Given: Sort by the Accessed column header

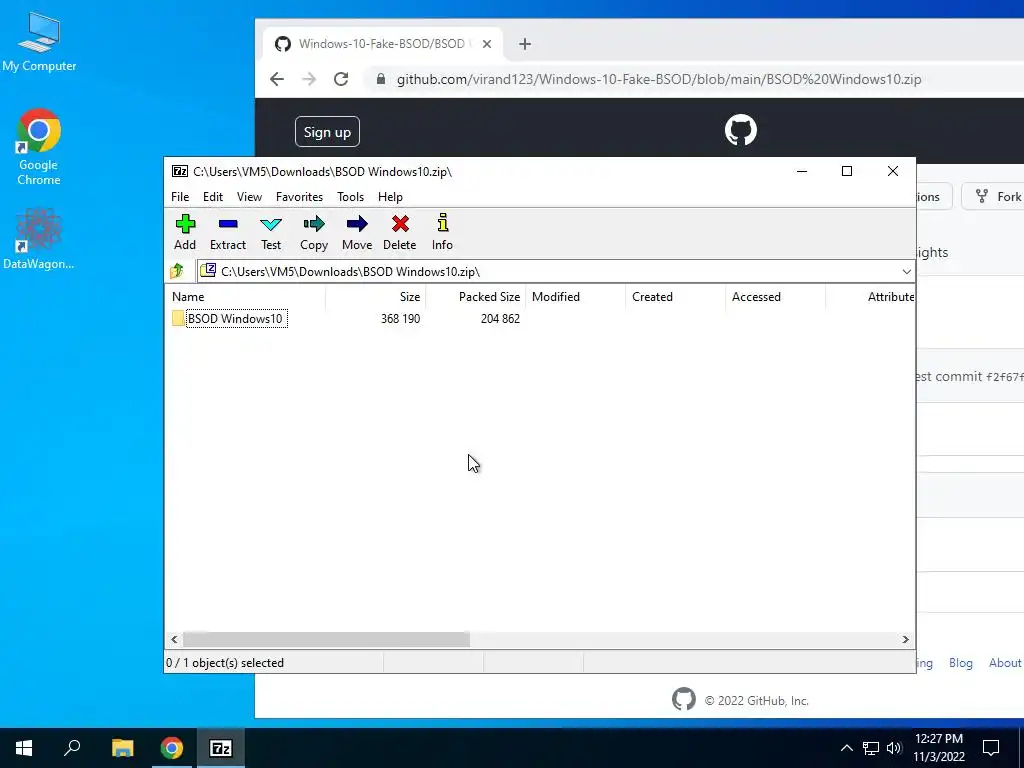Looking at the screenshot, I should coord(776,296).
